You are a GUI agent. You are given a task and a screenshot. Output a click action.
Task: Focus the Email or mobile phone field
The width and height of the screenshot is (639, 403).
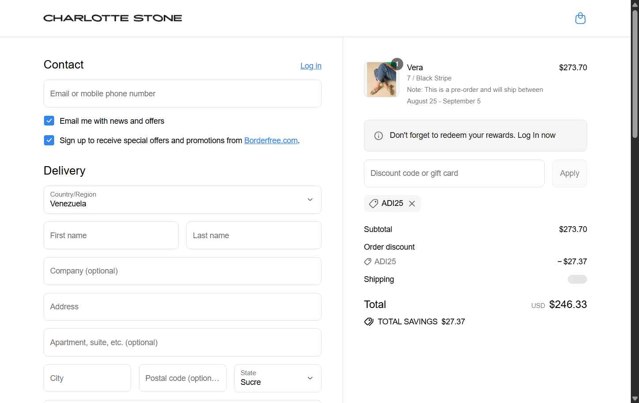(182, 94)
